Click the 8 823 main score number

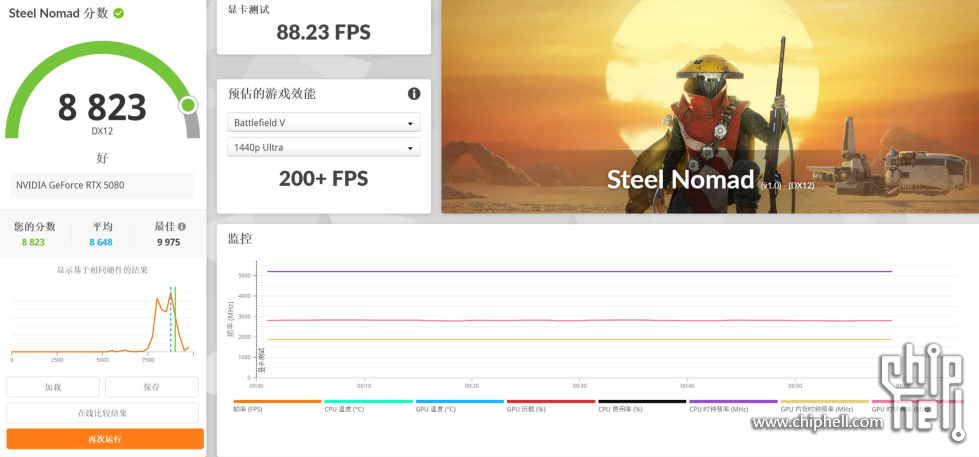[102, 107]
